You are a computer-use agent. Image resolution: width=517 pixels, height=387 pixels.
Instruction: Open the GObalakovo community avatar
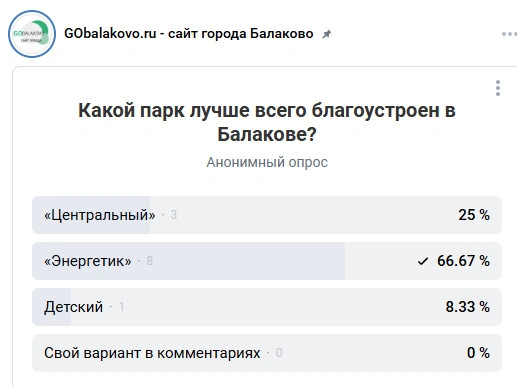pyautogui.click(x=32, y=34)
